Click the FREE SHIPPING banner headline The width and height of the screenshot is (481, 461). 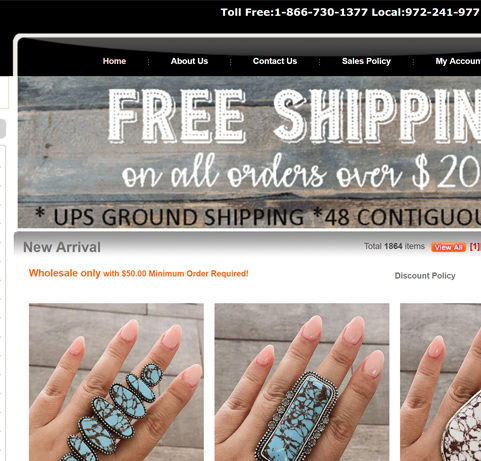tap(295, 116)
